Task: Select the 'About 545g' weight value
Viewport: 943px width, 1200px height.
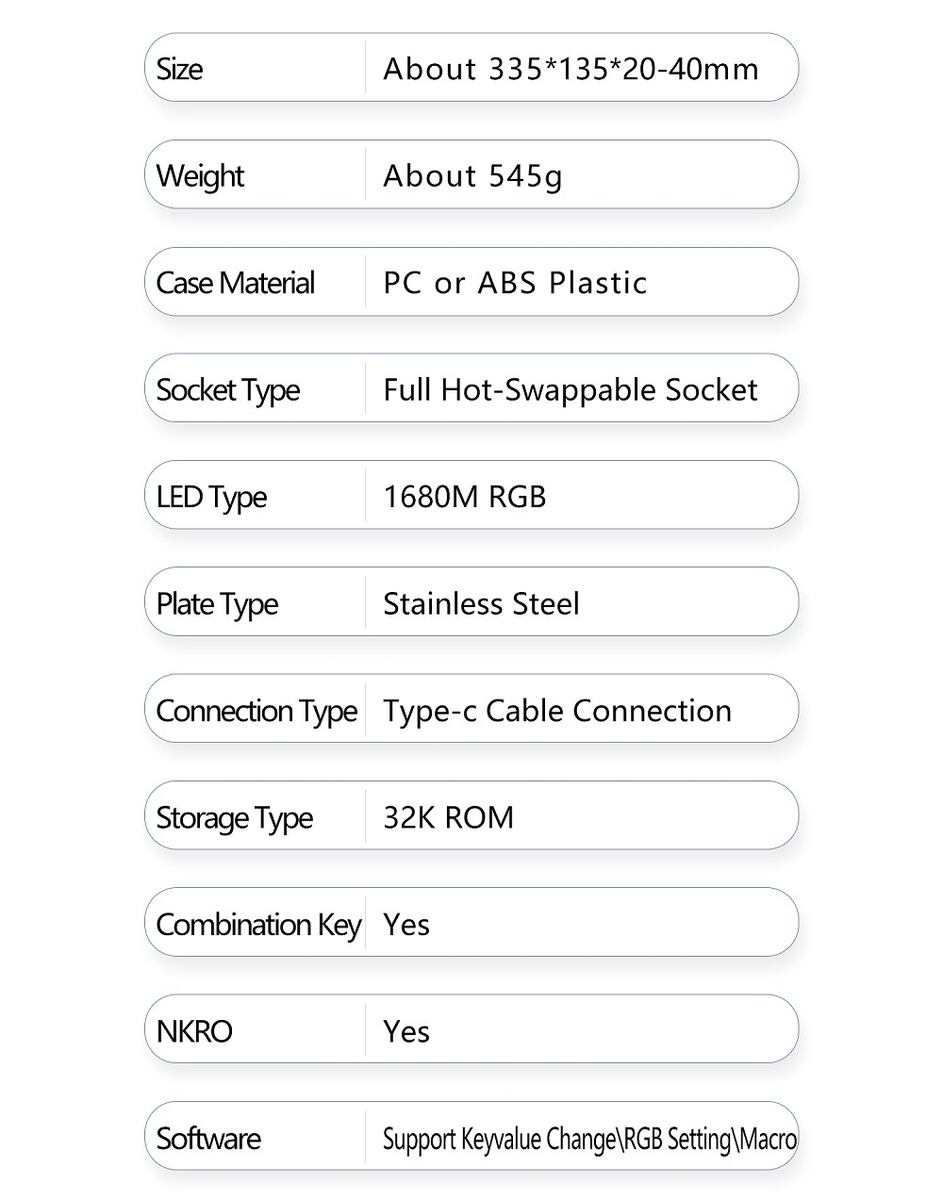Action: point(473,177)
